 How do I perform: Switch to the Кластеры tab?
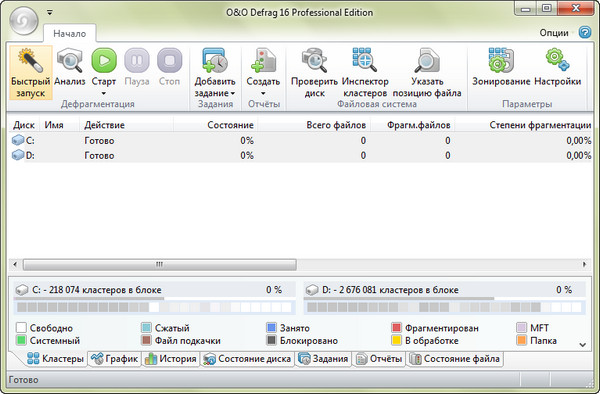click(x=55, y=359)
